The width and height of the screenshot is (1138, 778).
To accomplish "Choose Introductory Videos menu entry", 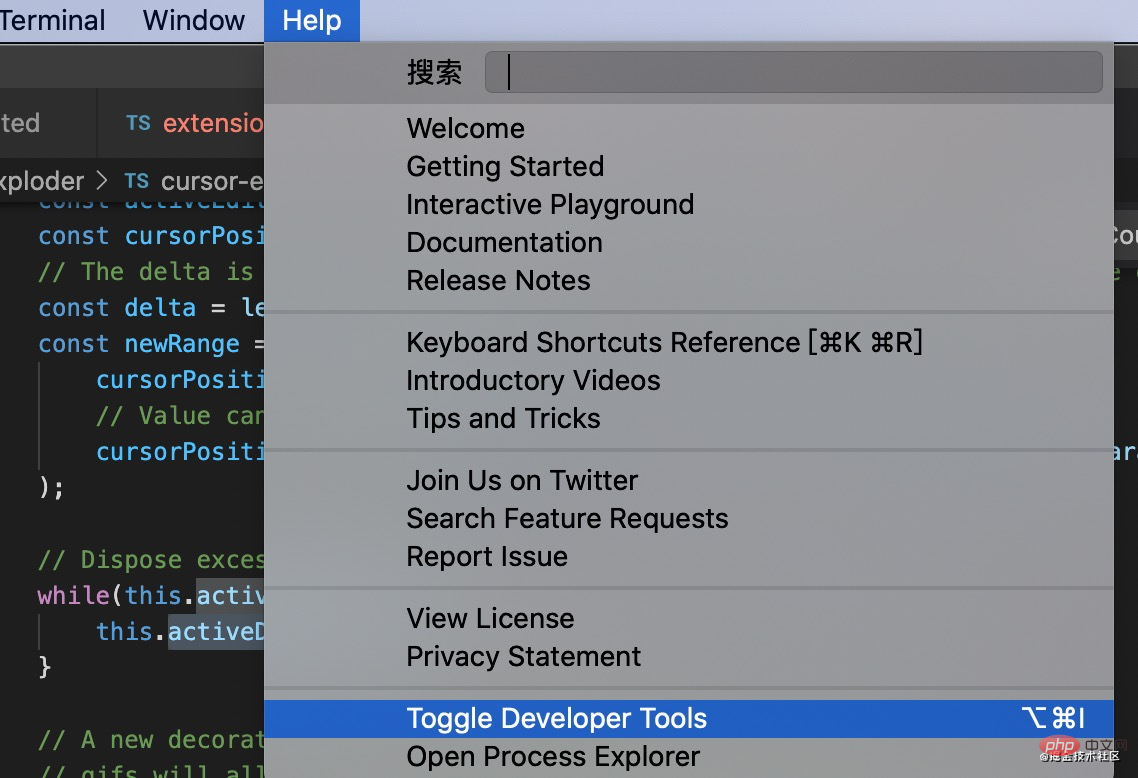I will coord(533,380).
